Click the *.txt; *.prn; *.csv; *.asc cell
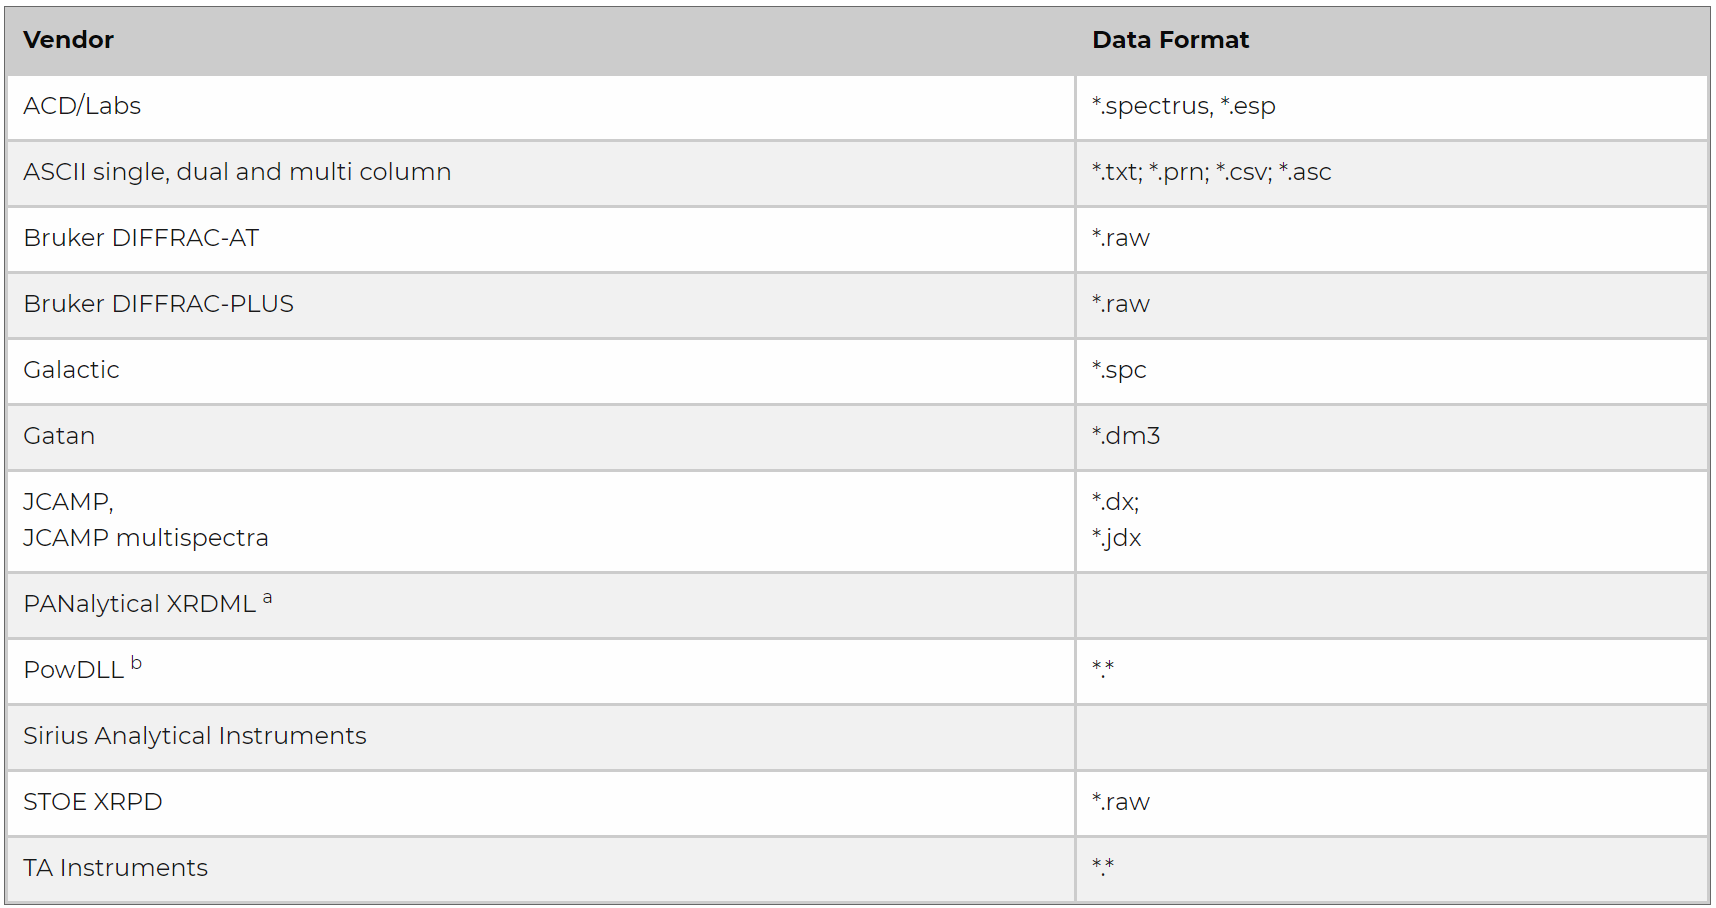1716x908 pixels. point(1211,172)
